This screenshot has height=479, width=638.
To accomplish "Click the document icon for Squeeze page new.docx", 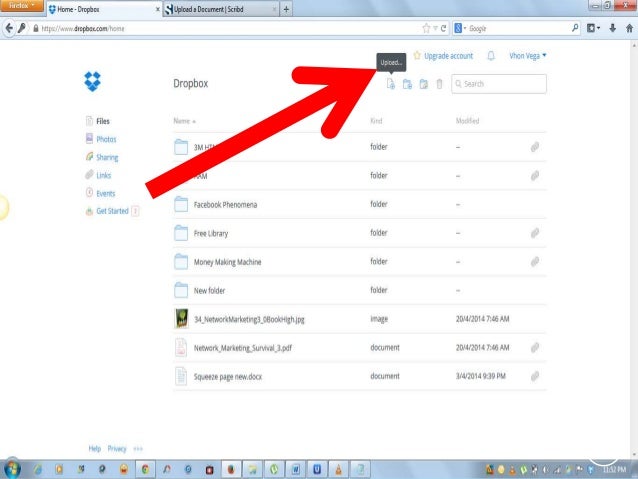I will pos(181,376).
